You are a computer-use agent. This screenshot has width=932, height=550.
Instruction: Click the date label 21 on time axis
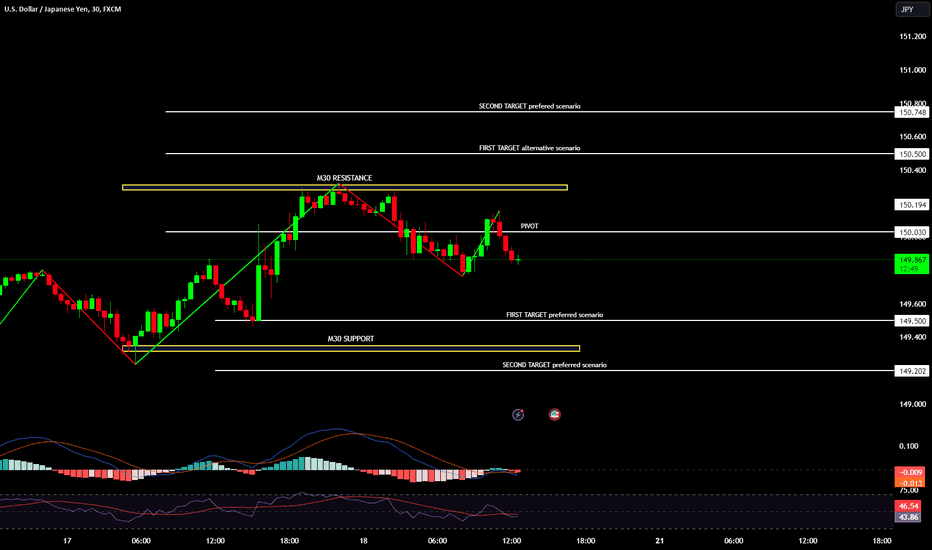pyautogui.click(x=659, y=540)
